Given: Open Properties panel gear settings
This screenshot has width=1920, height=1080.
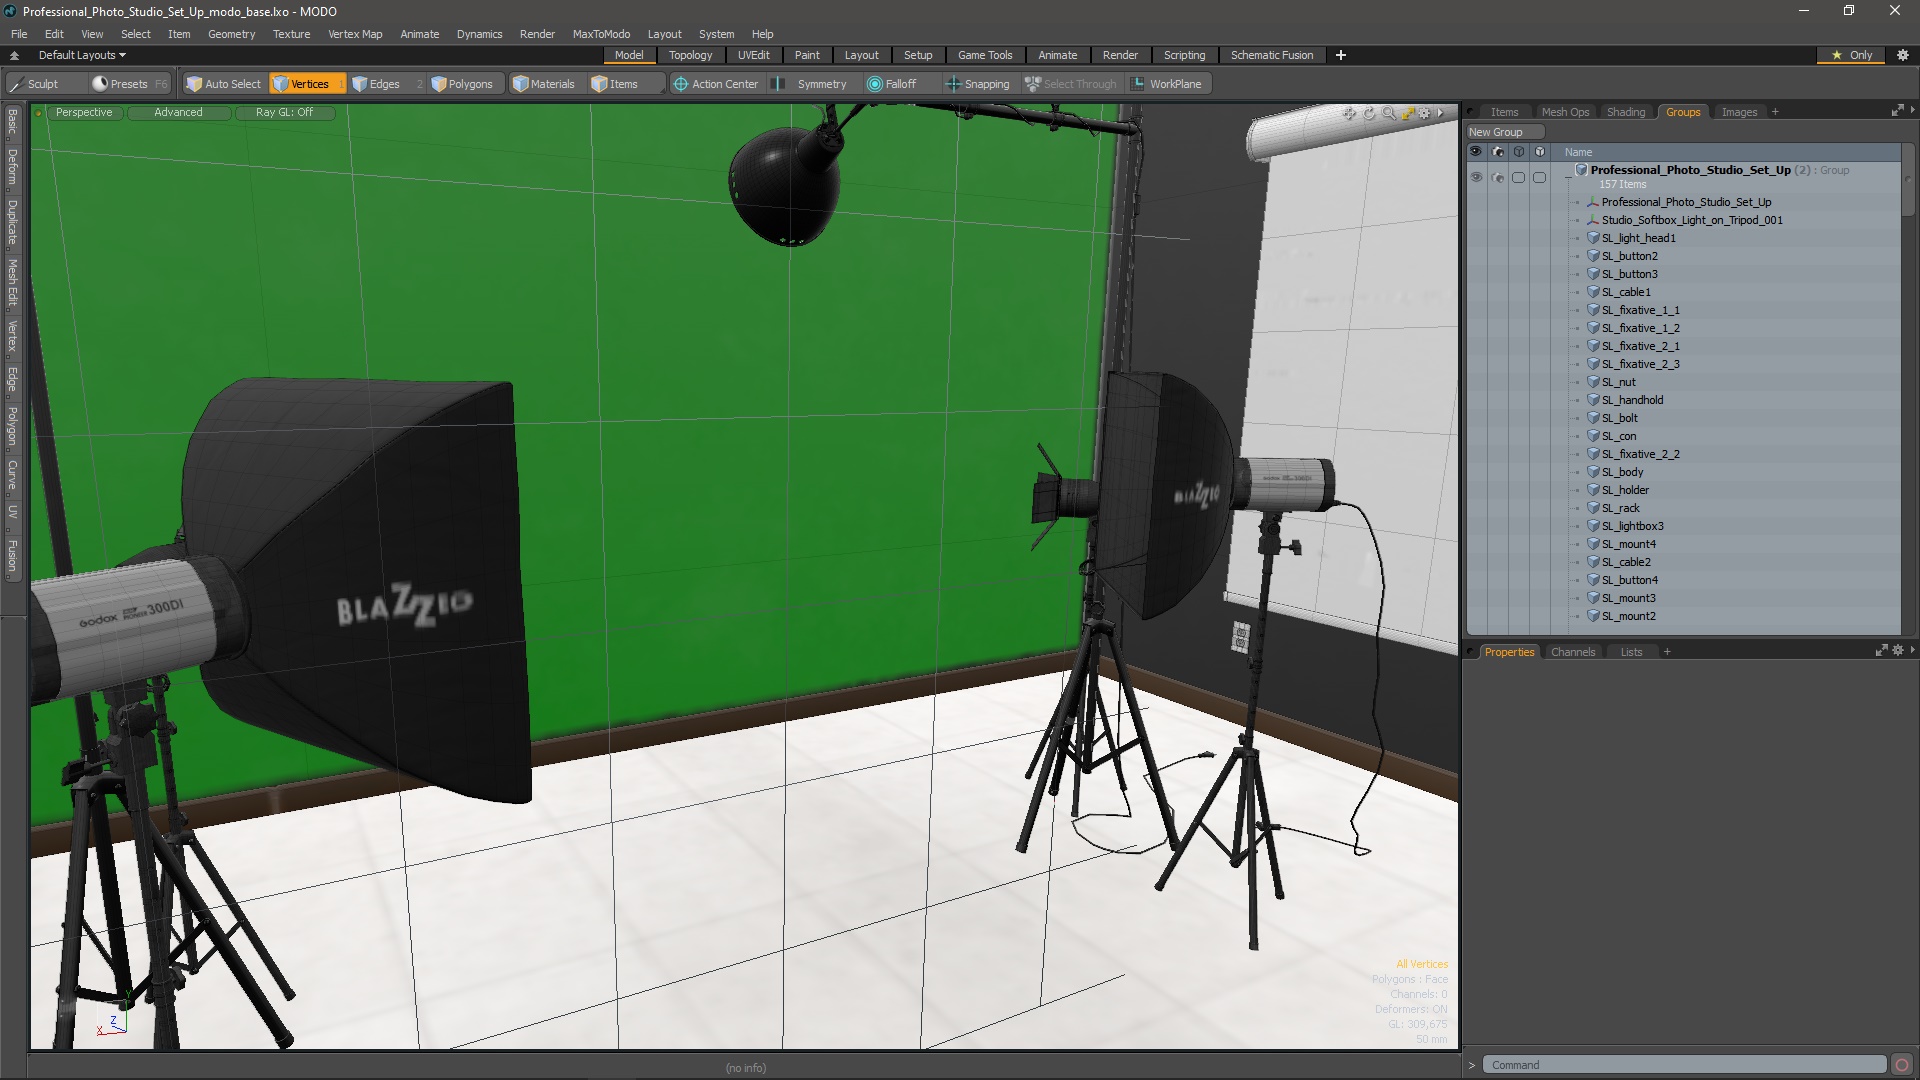Looking at the screenshot, I should click(1897, 651).
